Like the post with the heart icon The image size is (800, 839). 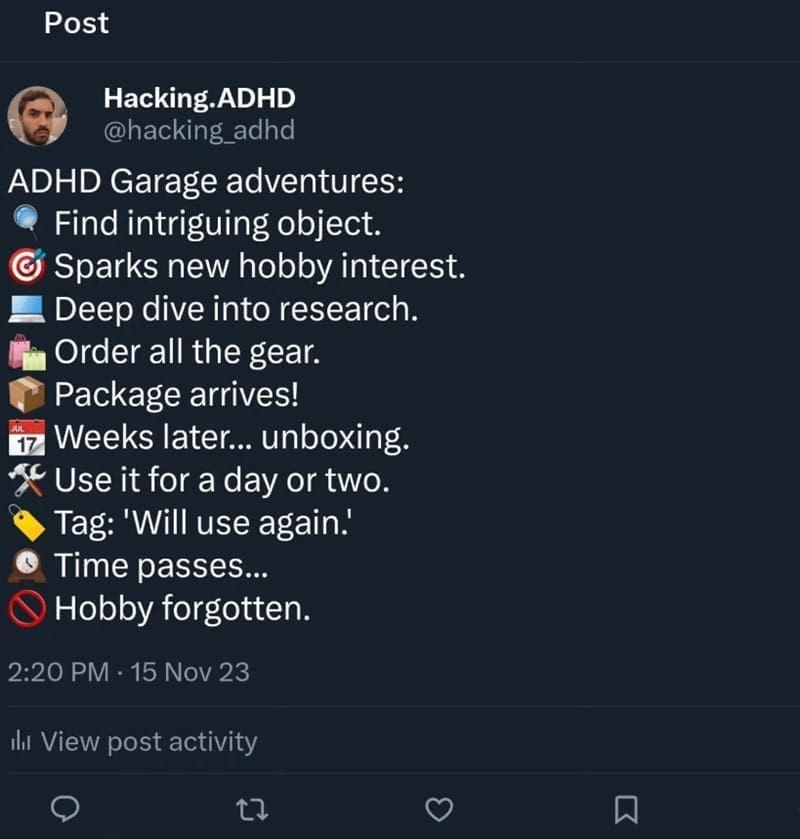pyautogui.click(x=439, y=808)
